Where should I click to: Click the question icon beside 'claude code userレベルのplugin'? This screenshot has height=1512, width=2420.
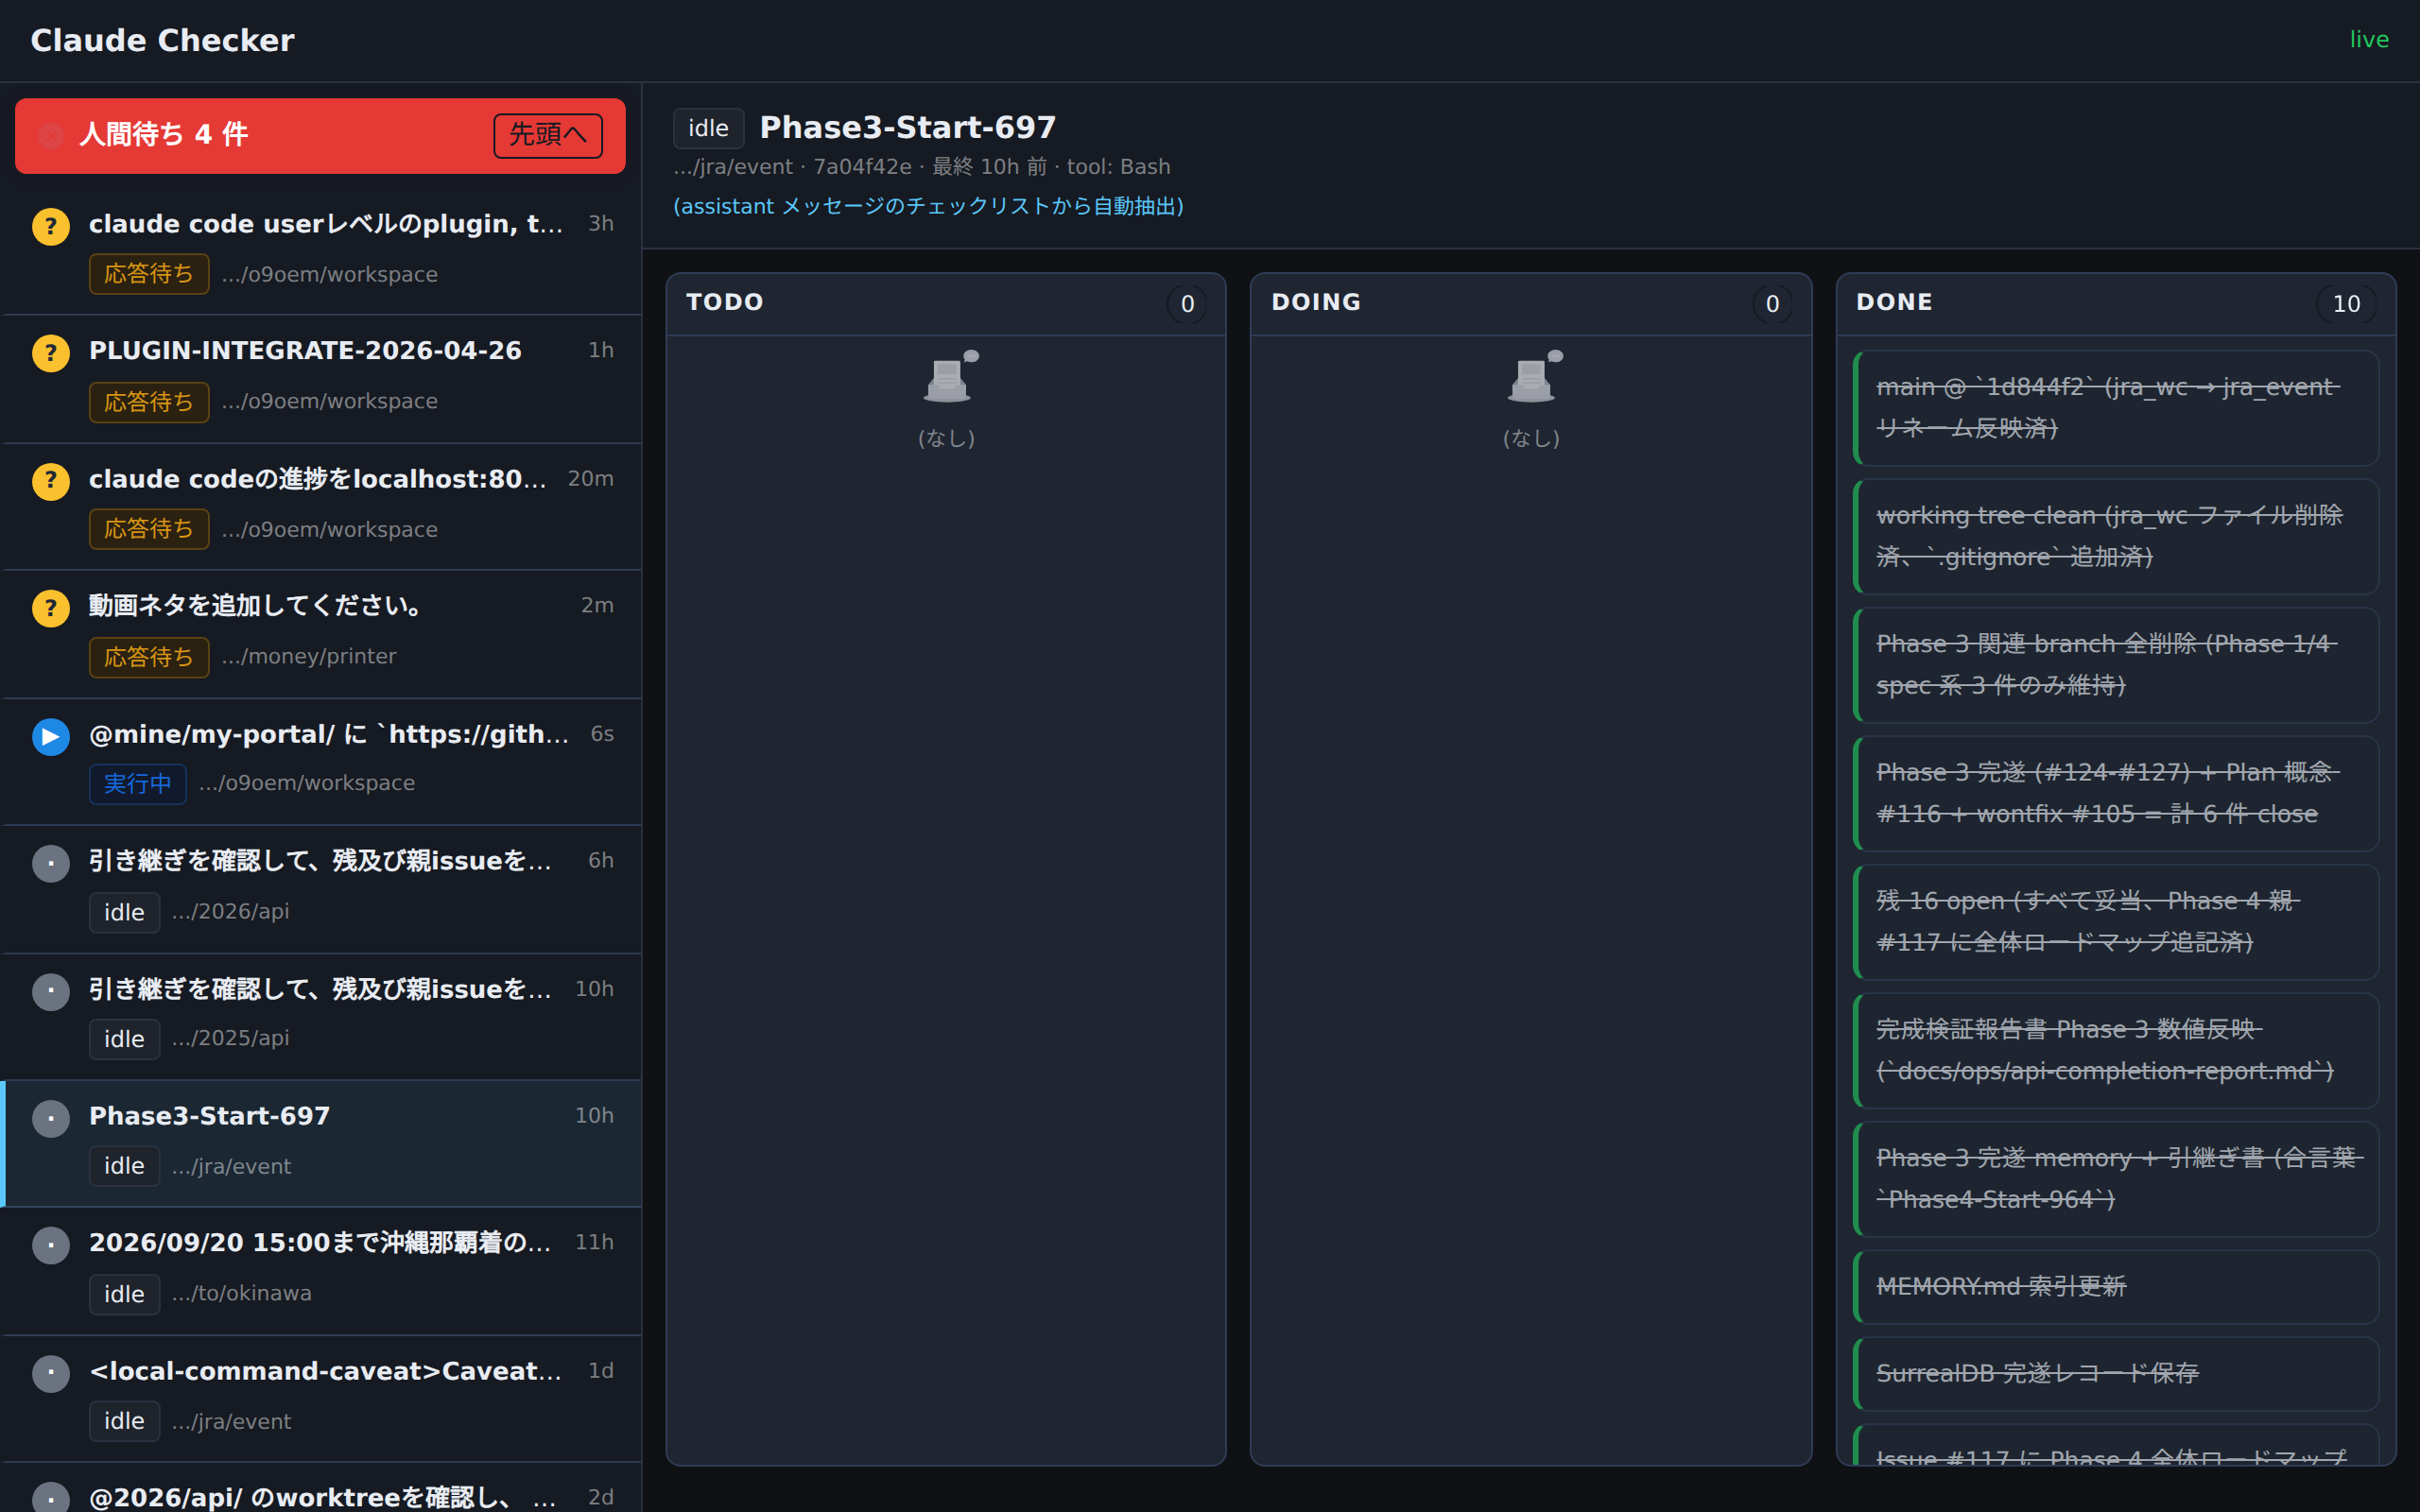(x=51, y=226)
